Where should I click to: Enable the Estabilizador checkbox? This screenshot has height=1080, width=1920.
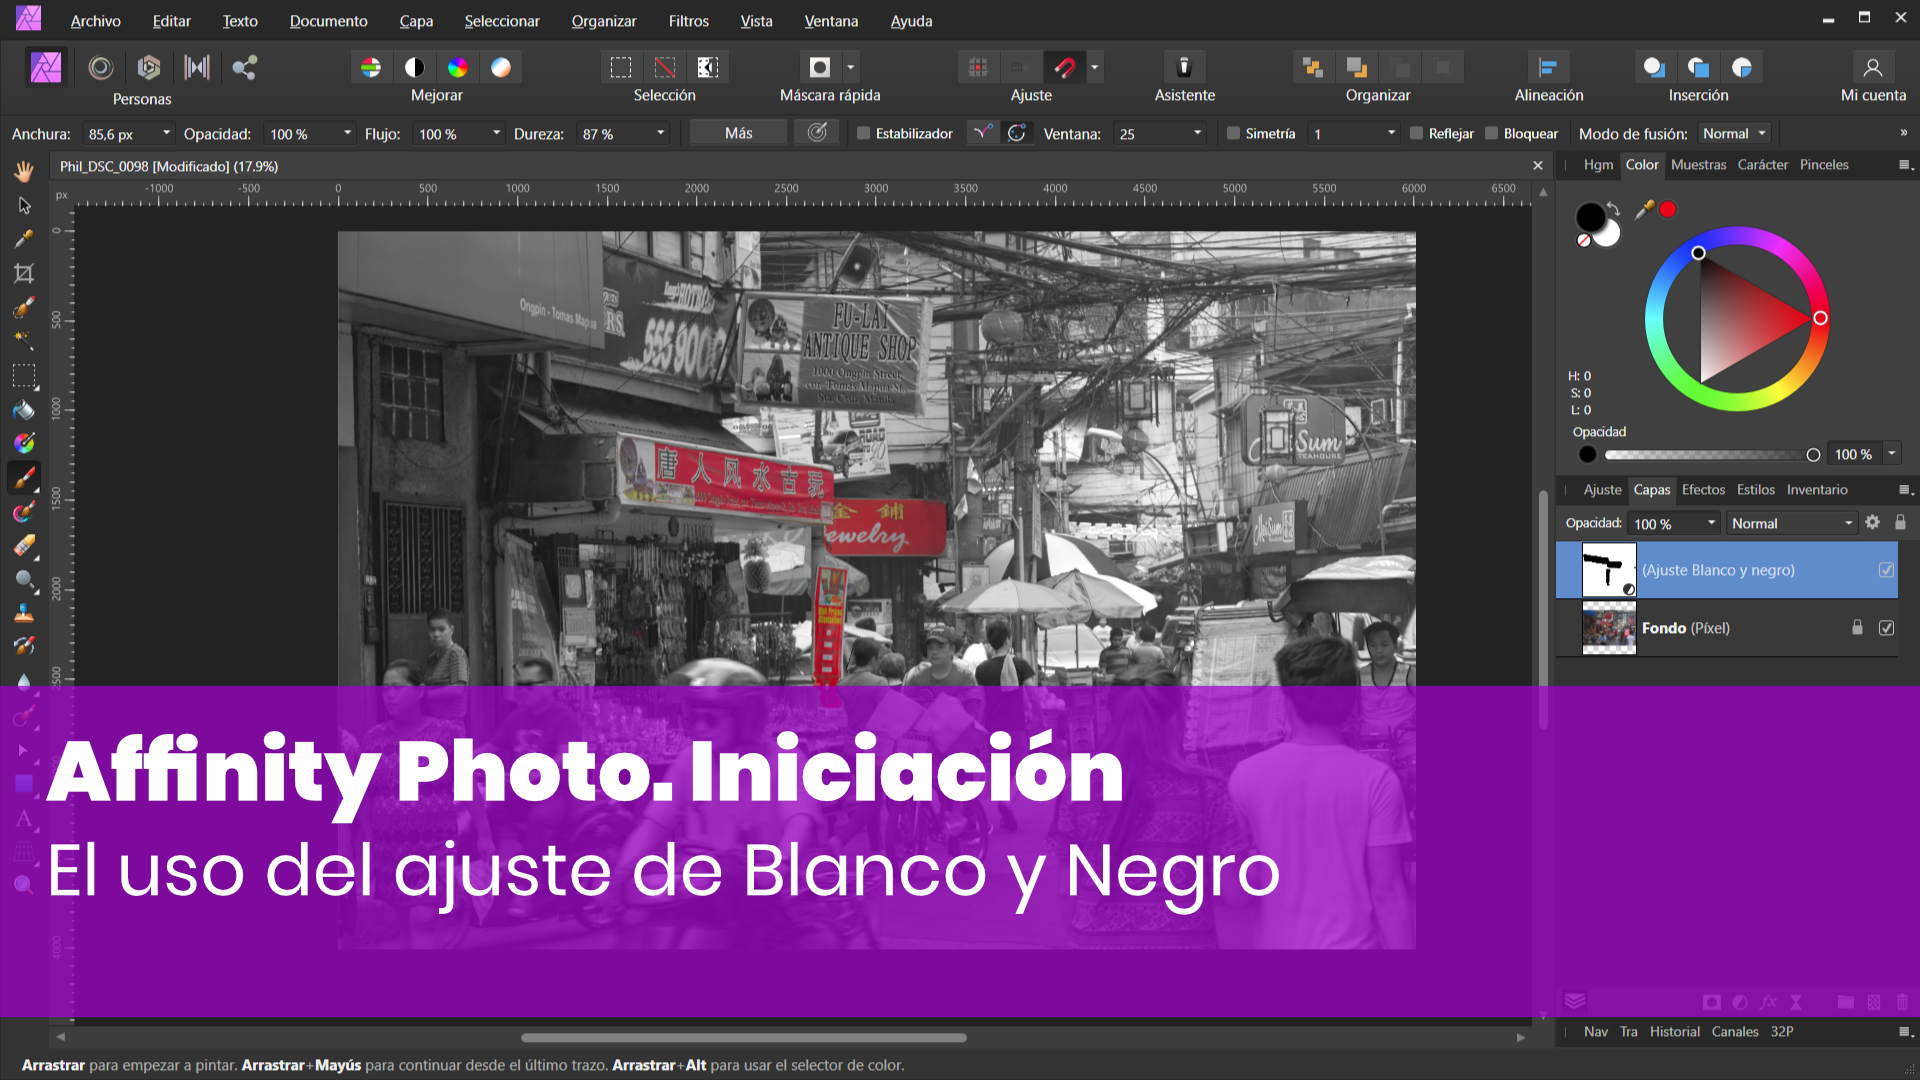point(863,133)
